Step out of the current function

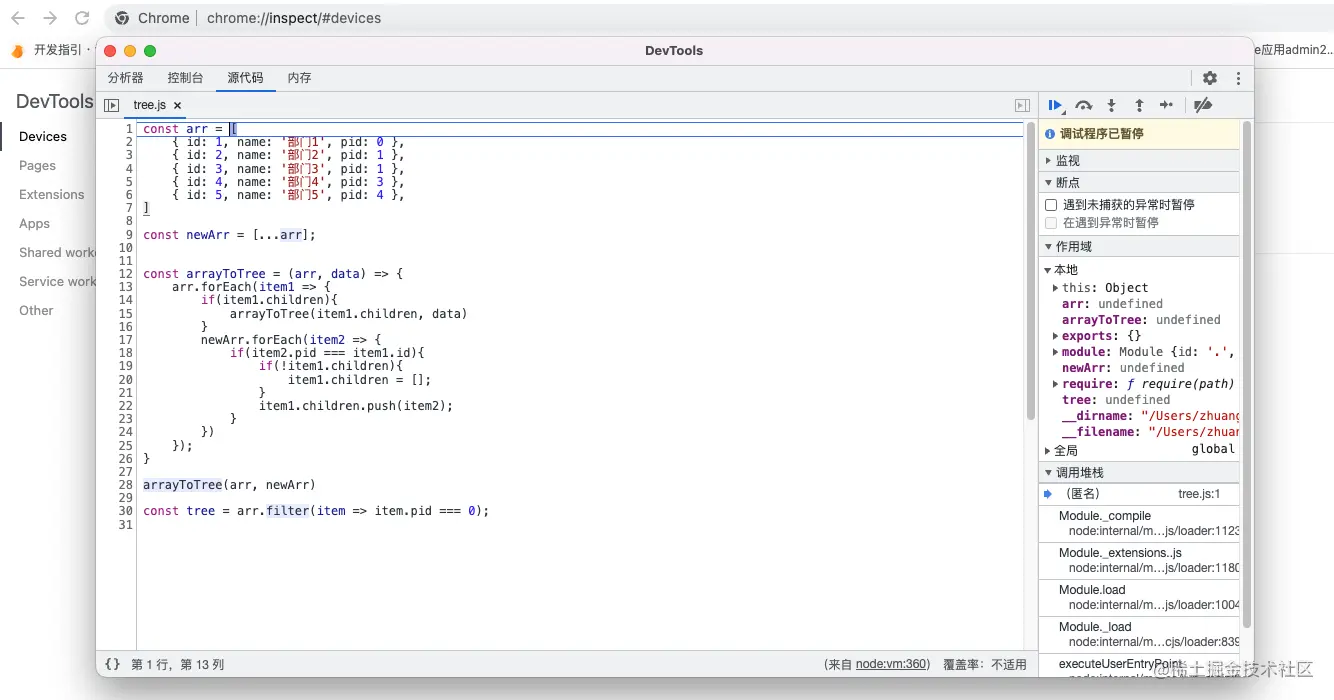point(1139,105)
